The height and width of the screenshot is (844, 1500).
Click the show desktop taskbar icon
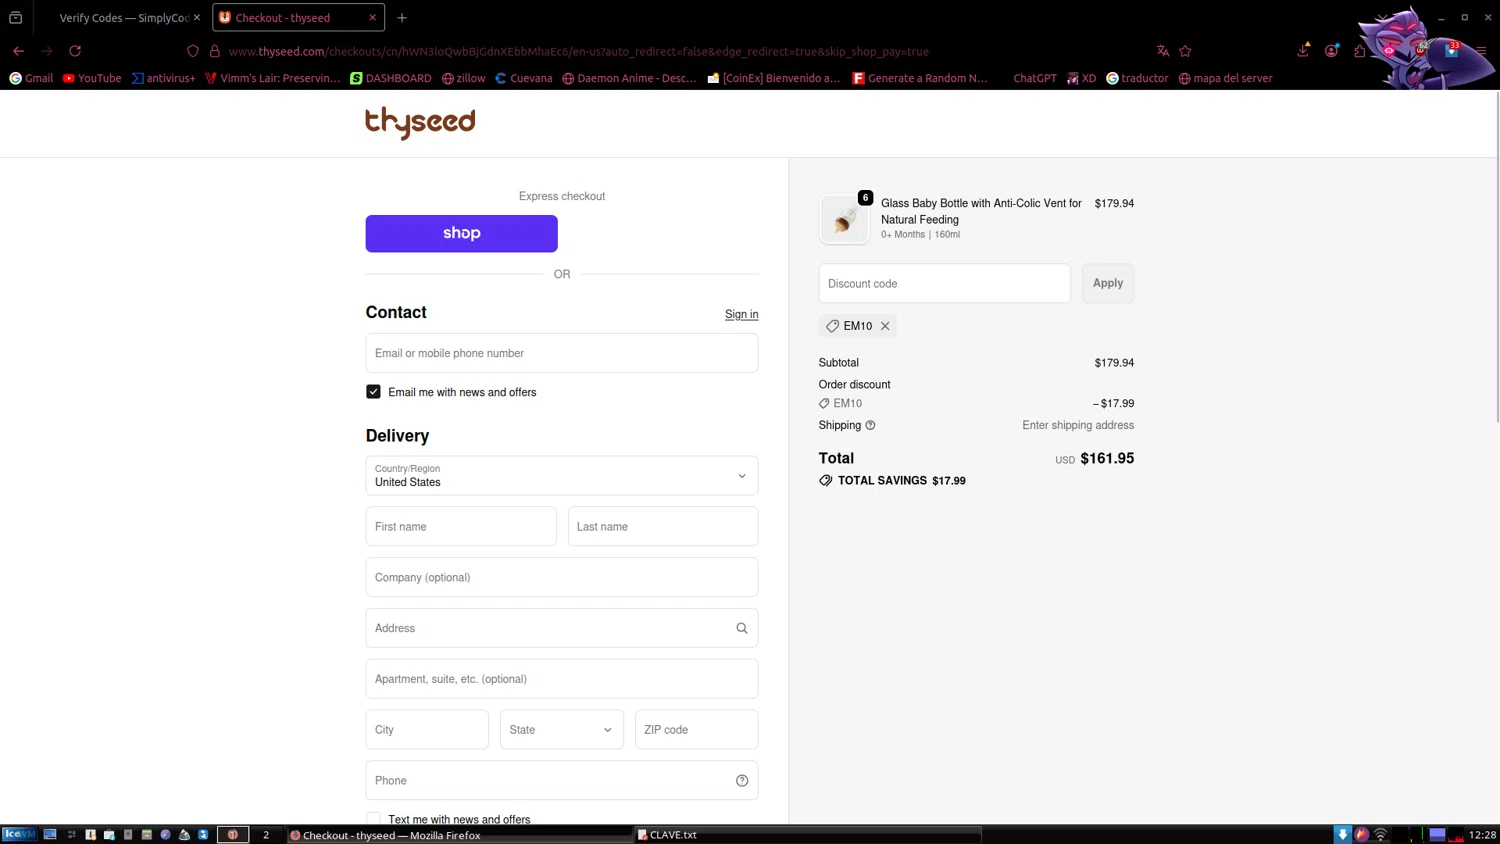pyautogui.click(x=50, y=834)
